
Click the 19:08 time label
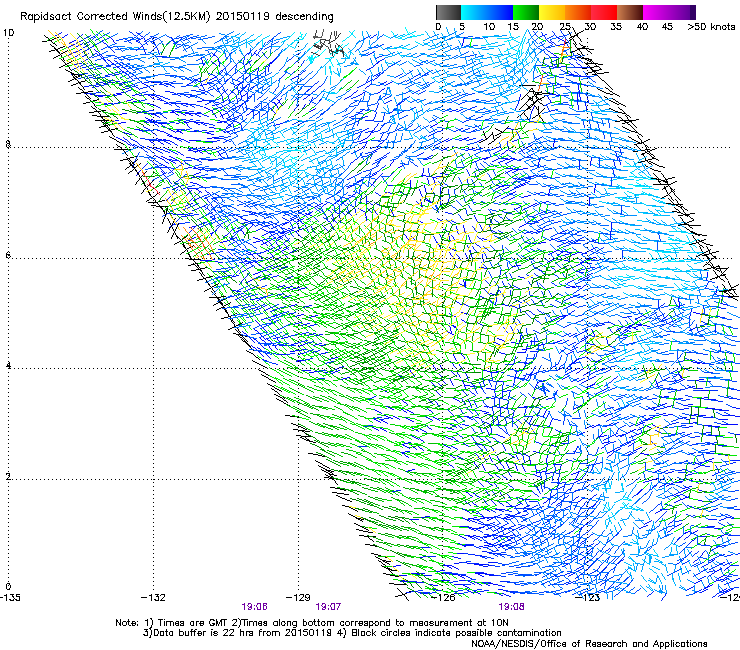(512, 607)
